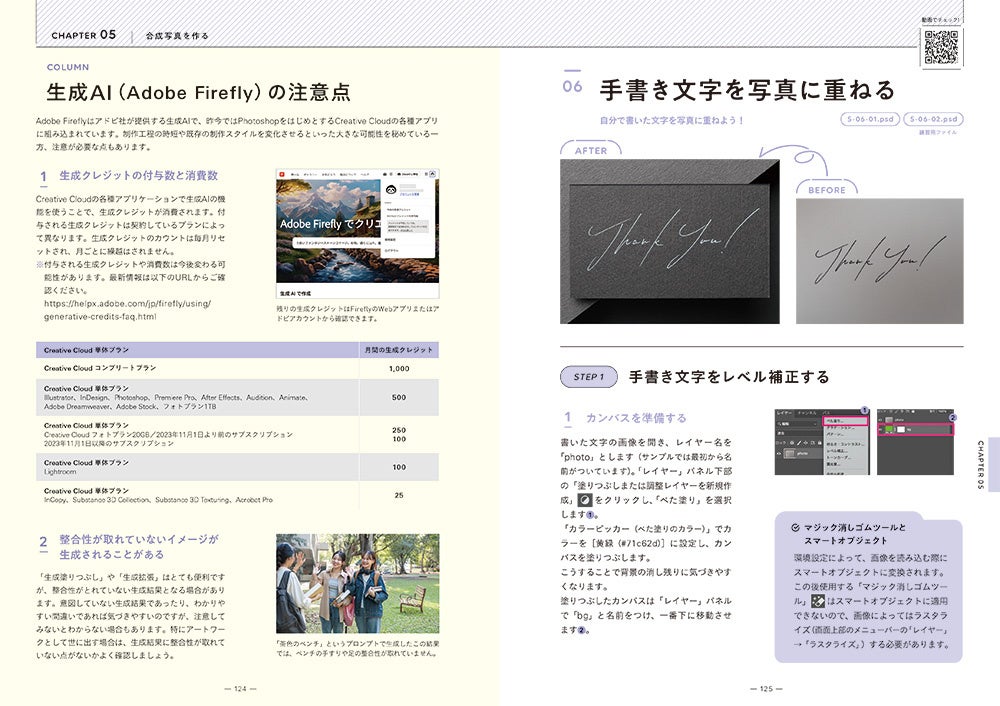The image size is (1000, 706).
Task: Select the Magic Eraser tool icon in tip box
Action: click(x=818, y=601)
